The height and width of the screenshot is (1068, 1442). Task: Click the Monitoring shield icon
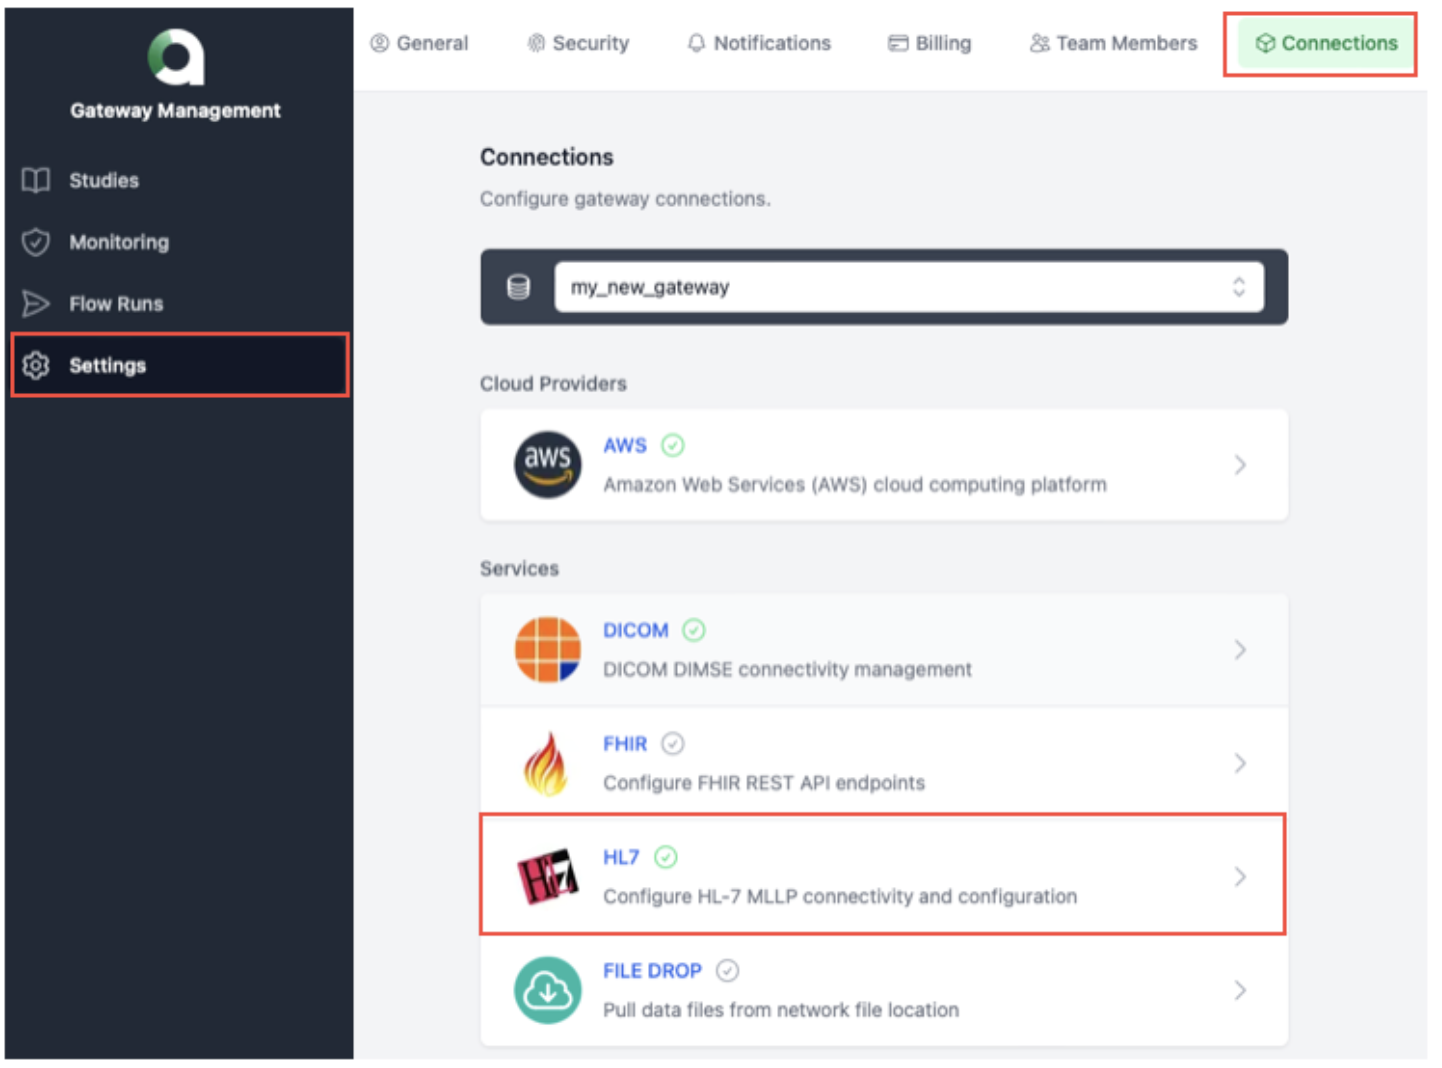36,242
